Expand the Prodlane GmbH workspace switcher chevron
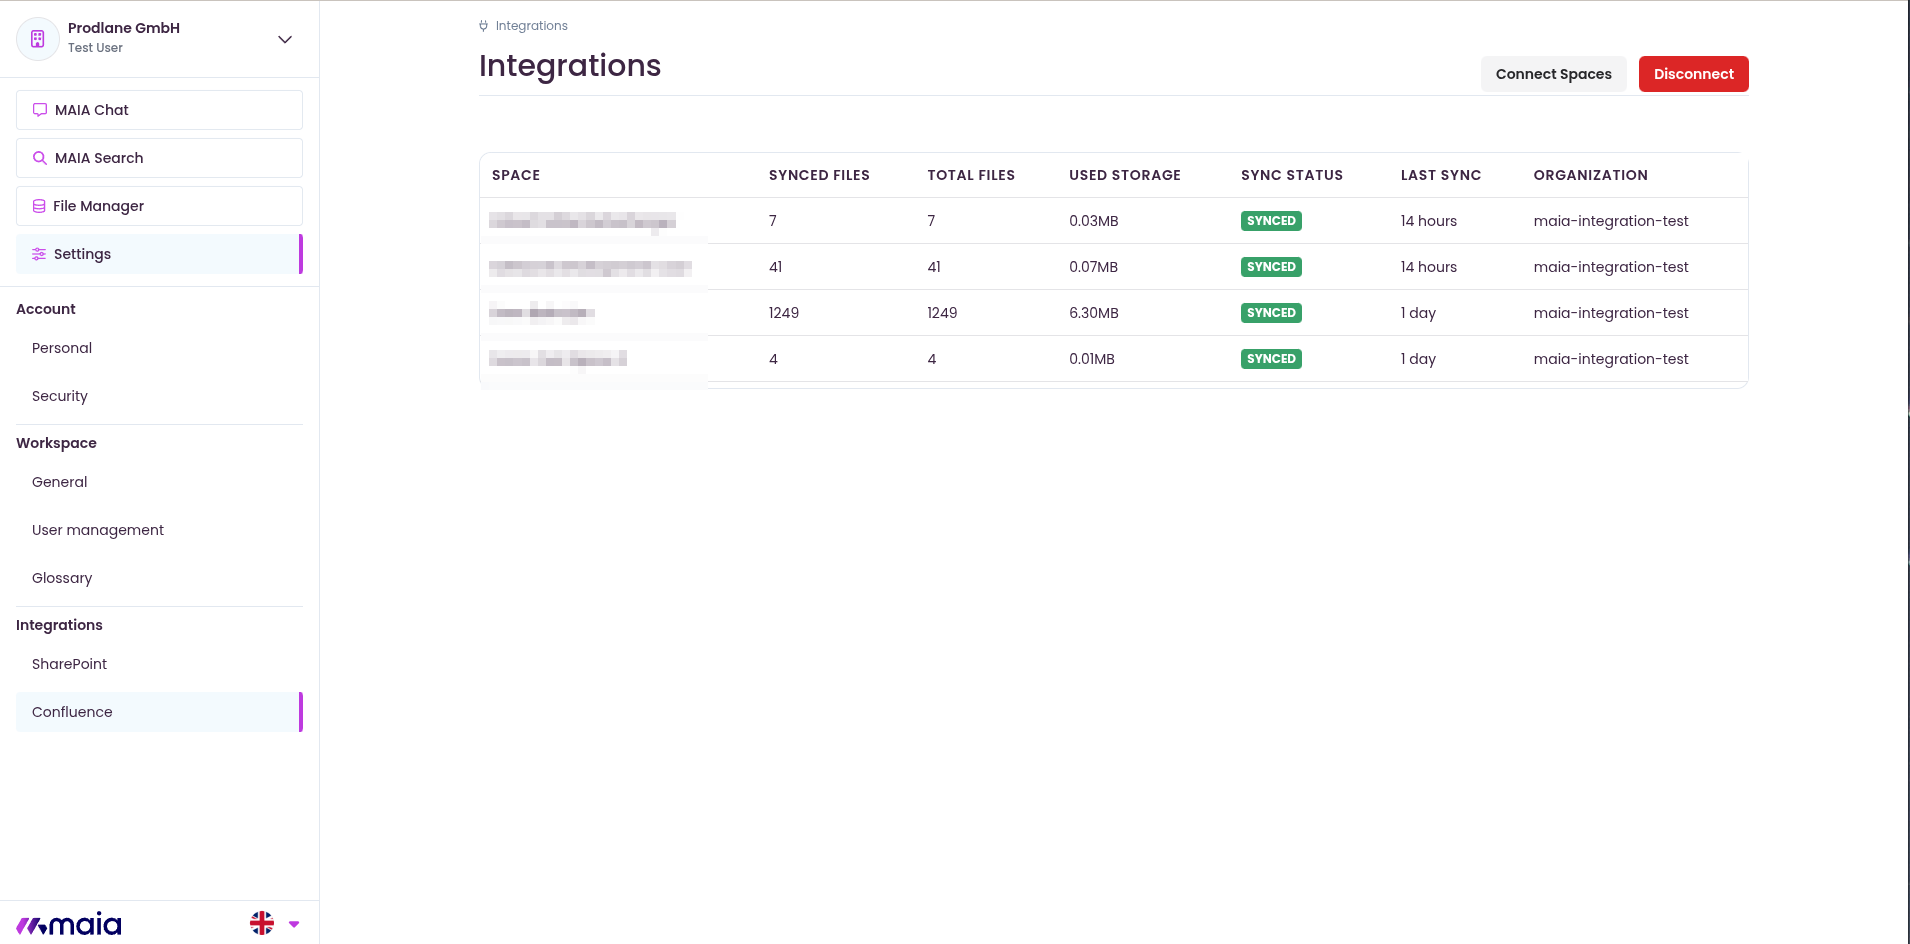 (285, 39)
